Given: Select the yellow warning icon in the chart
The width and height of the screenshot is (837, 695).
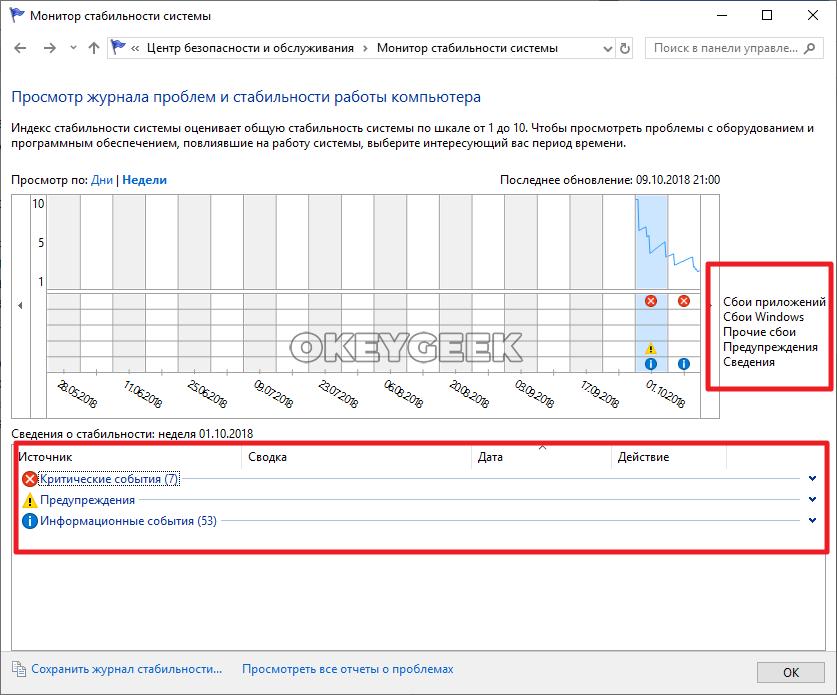Looking at the screenshot, I should pos(651,348).
